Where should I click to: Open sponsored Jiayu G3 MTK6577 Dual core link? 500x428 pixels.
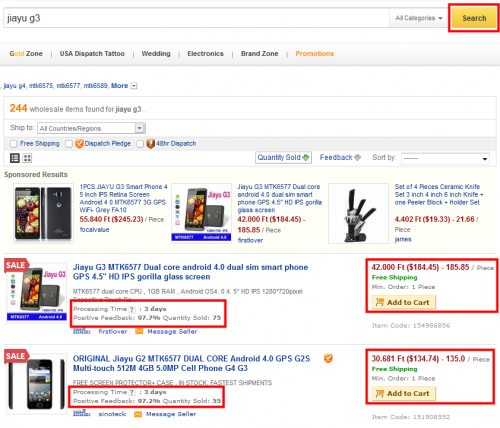[x=279, y=198]
